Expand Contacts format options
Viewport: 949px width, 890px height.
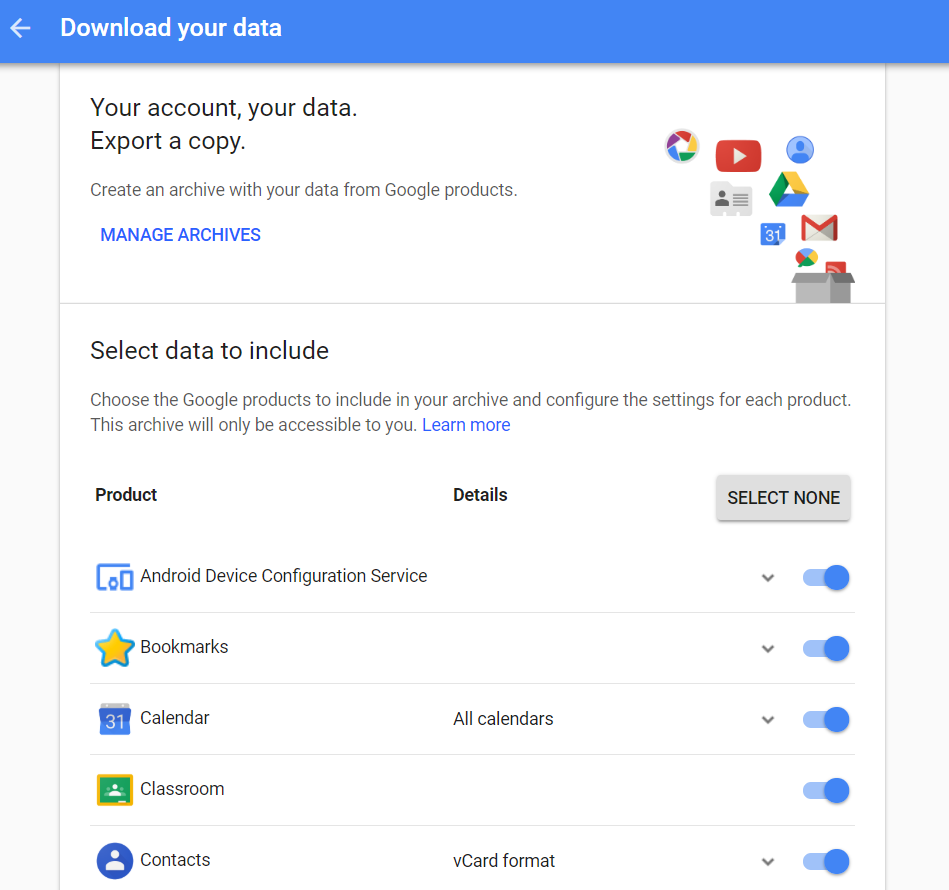[x=768, y=861]
